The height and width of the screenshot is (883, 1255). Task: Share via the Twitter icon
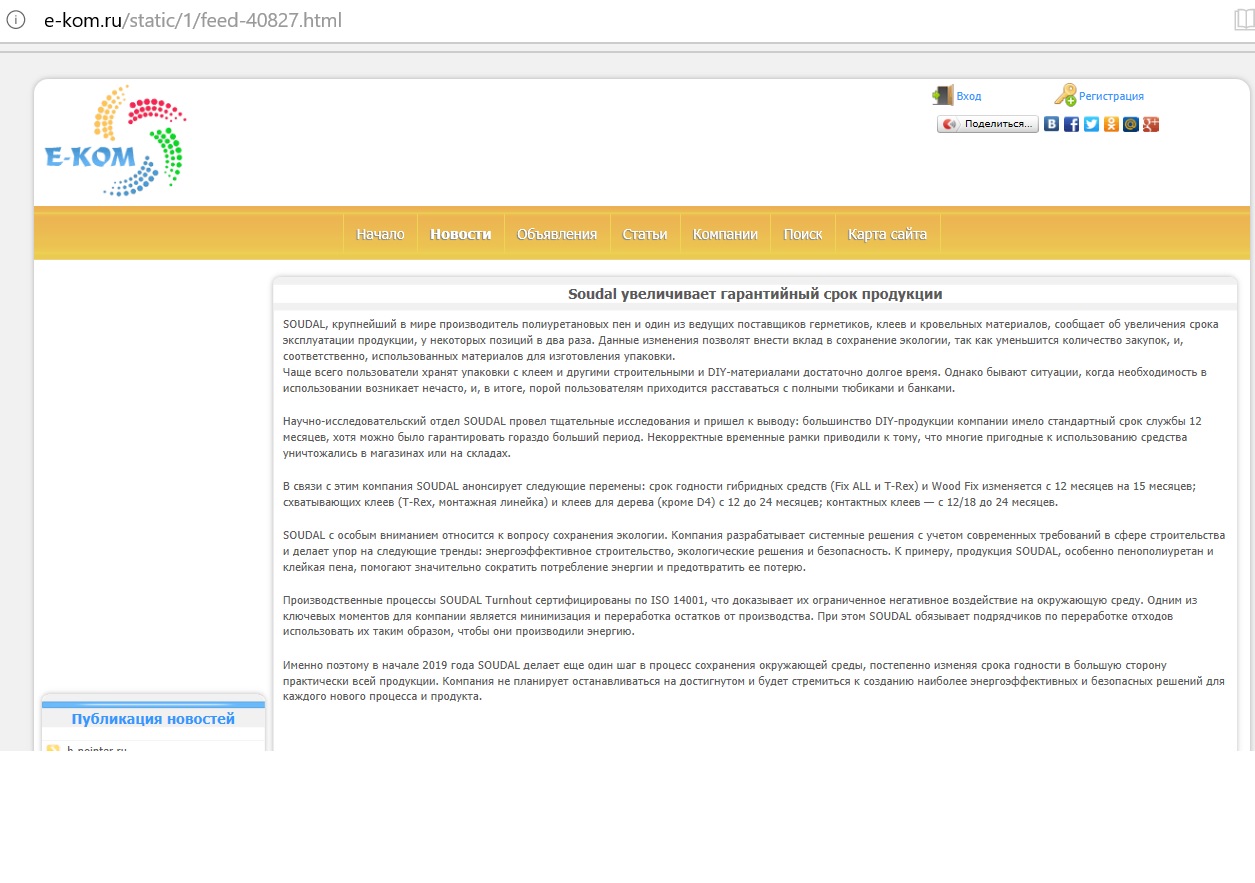coord(1091,124)
